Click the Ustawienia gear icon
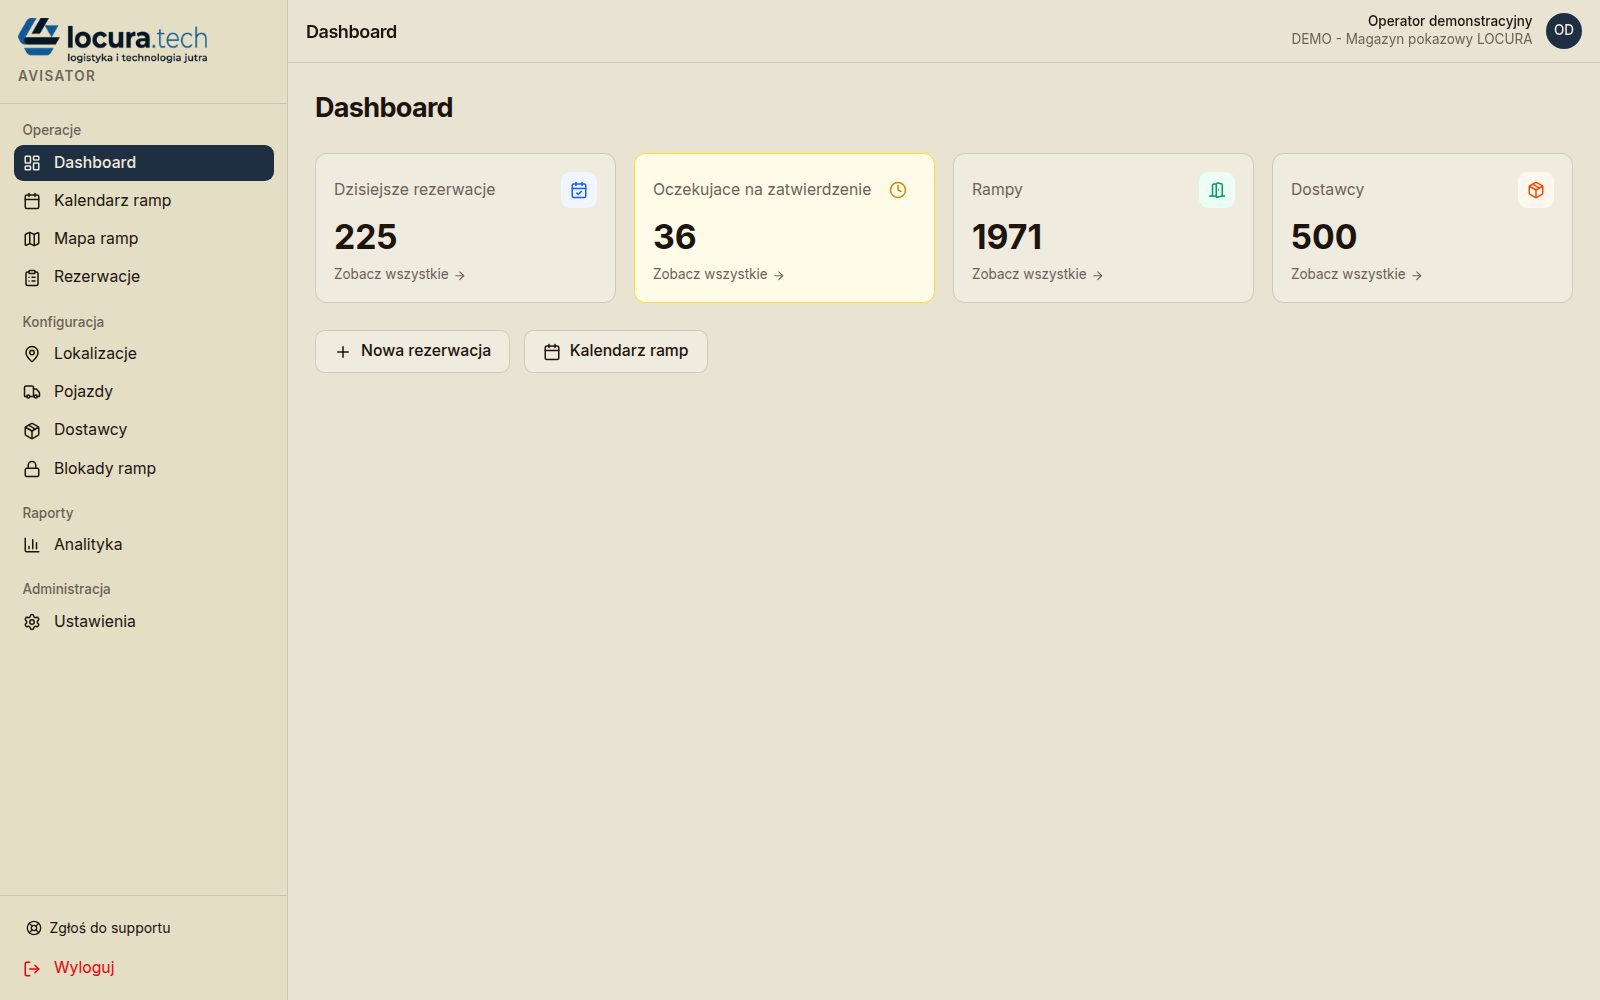 tap(32, 622)
